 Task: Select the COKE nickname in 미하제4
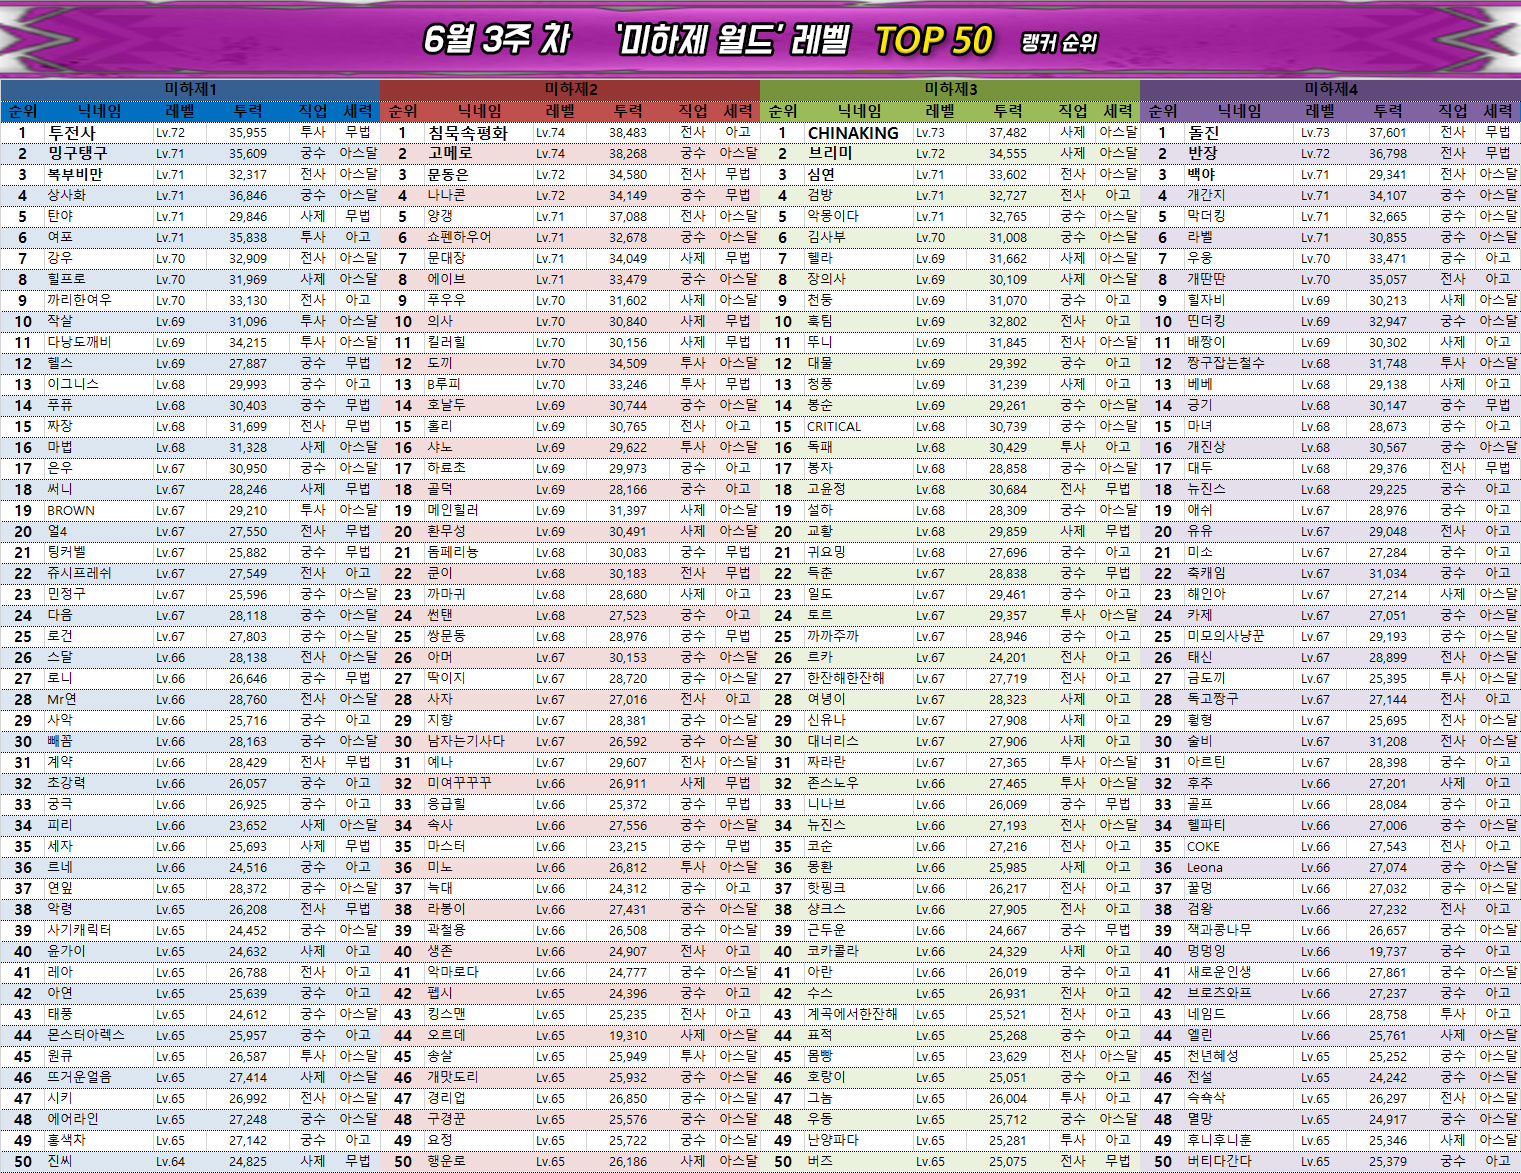[x=1203, y=846]
